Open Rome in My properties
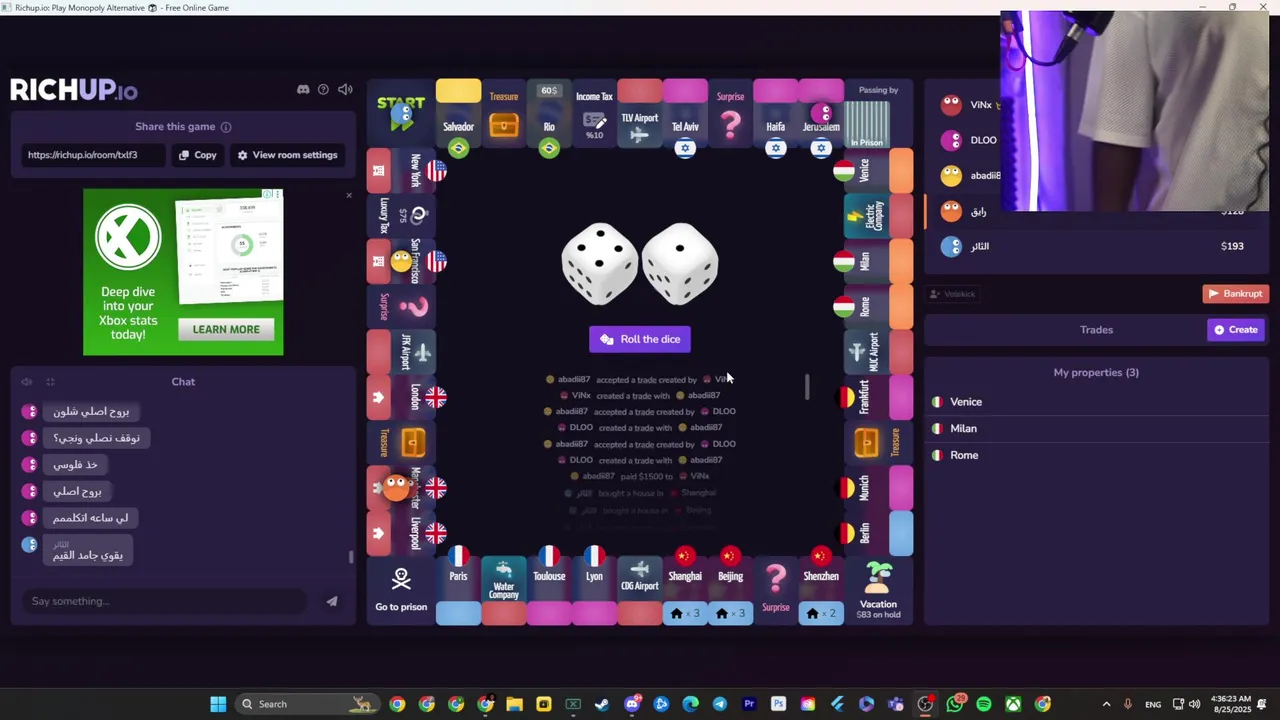 coord(1096,455)
